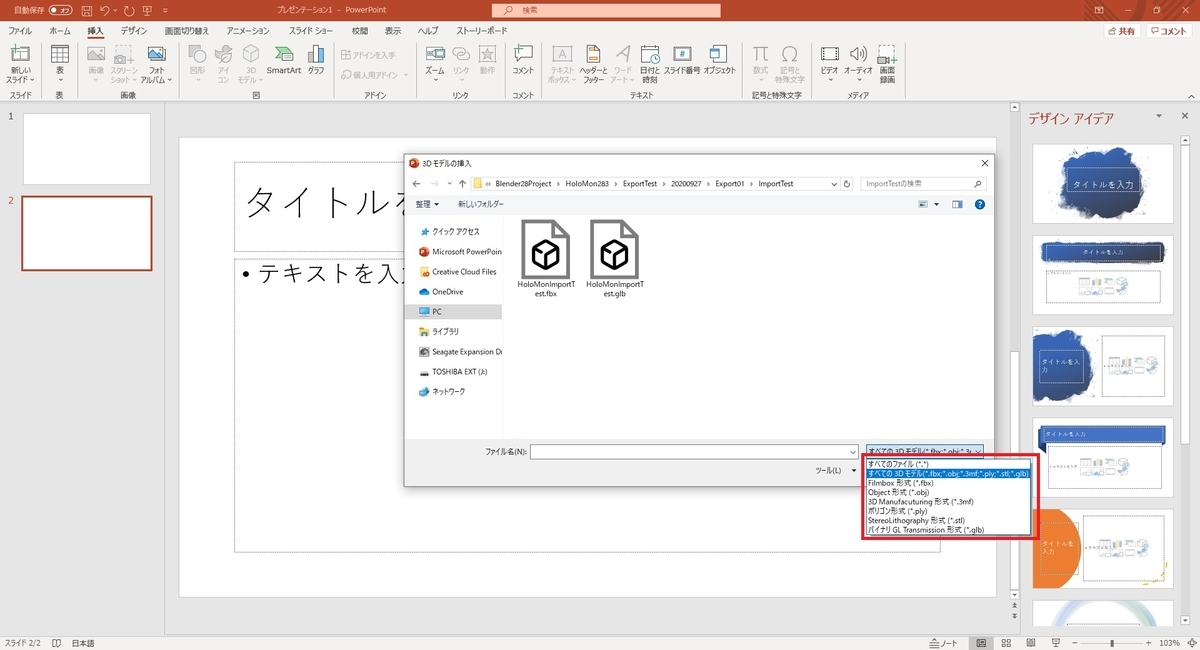Click the オブジェクト icon
The height and width of the screenshot is (650, 1200).
719,59
